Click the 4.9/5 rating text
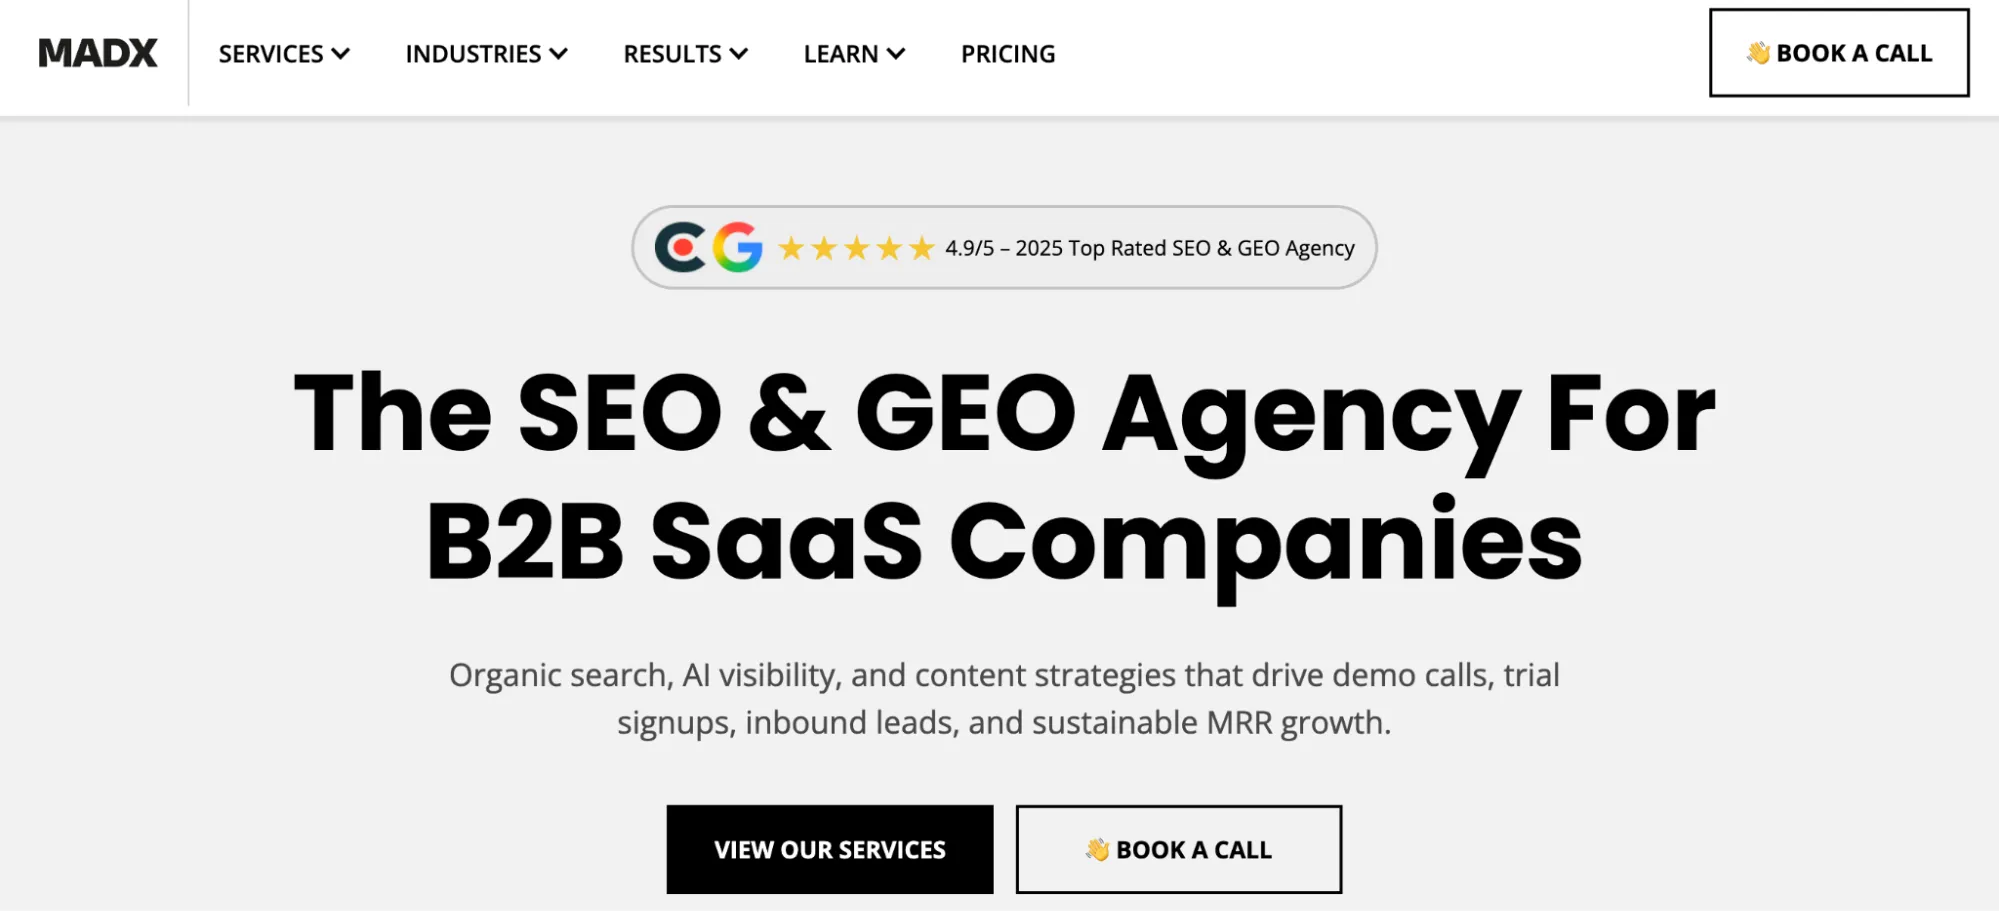 coord(970,248)
